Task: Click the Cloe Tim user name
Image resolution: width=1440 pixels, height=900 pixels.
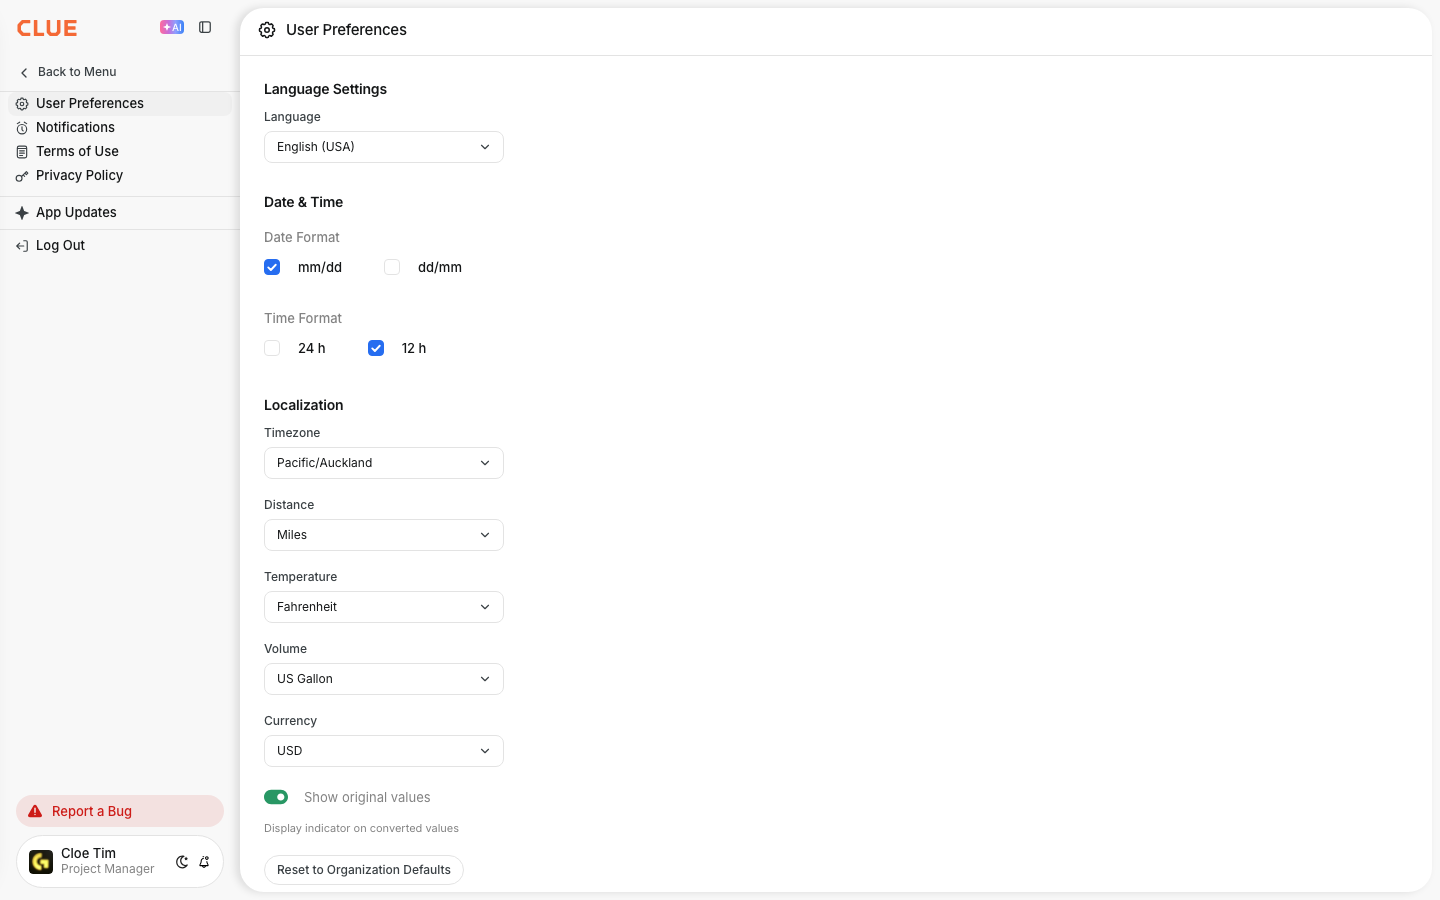Action: [88, 853]
